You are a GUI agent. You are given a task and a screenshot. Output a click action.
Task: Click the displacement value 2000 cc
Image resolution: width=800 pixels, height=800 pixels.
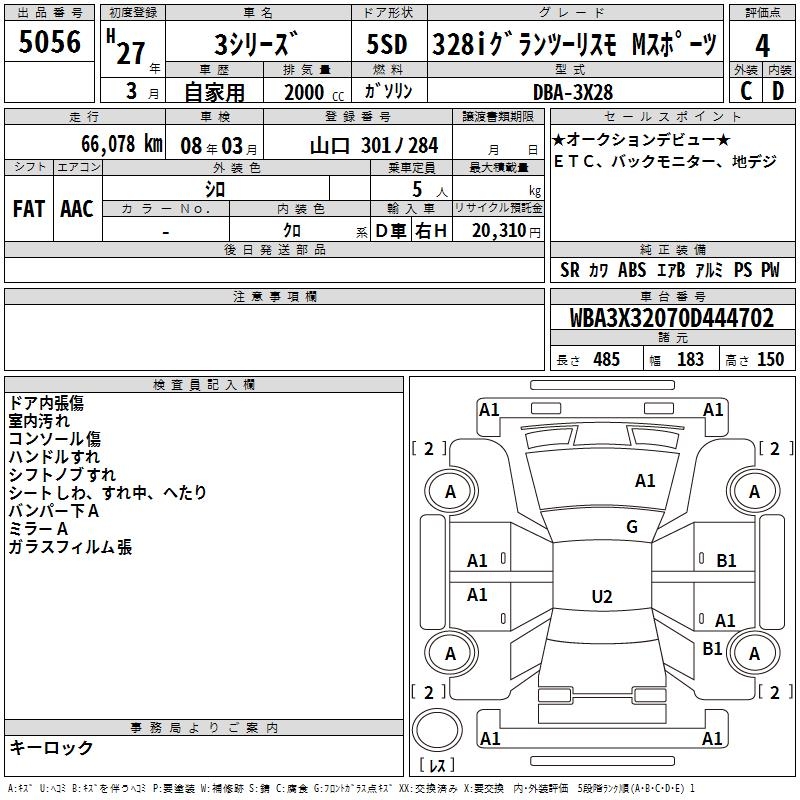click(314, 92)
